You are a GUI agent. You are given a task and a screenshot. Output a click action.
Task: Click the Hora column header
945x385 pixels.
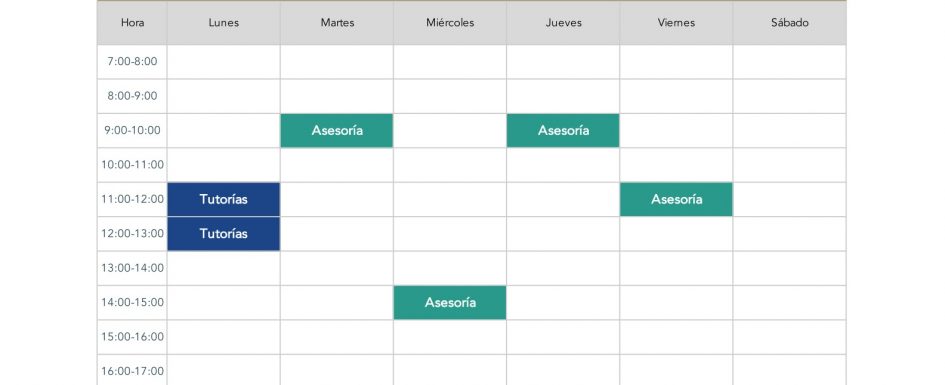click(132, 23)
